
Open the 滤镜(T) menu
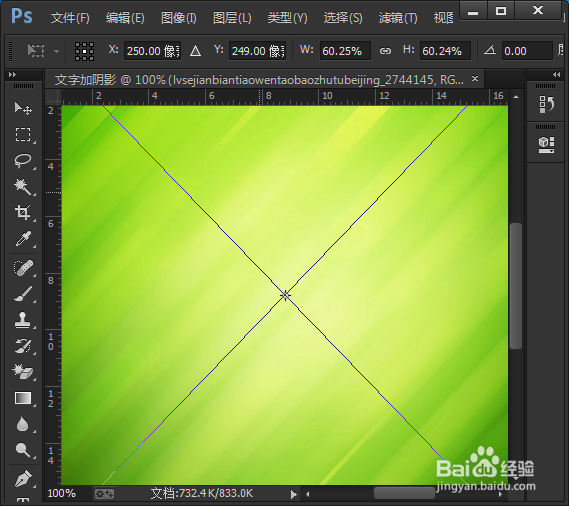point(398,18)
